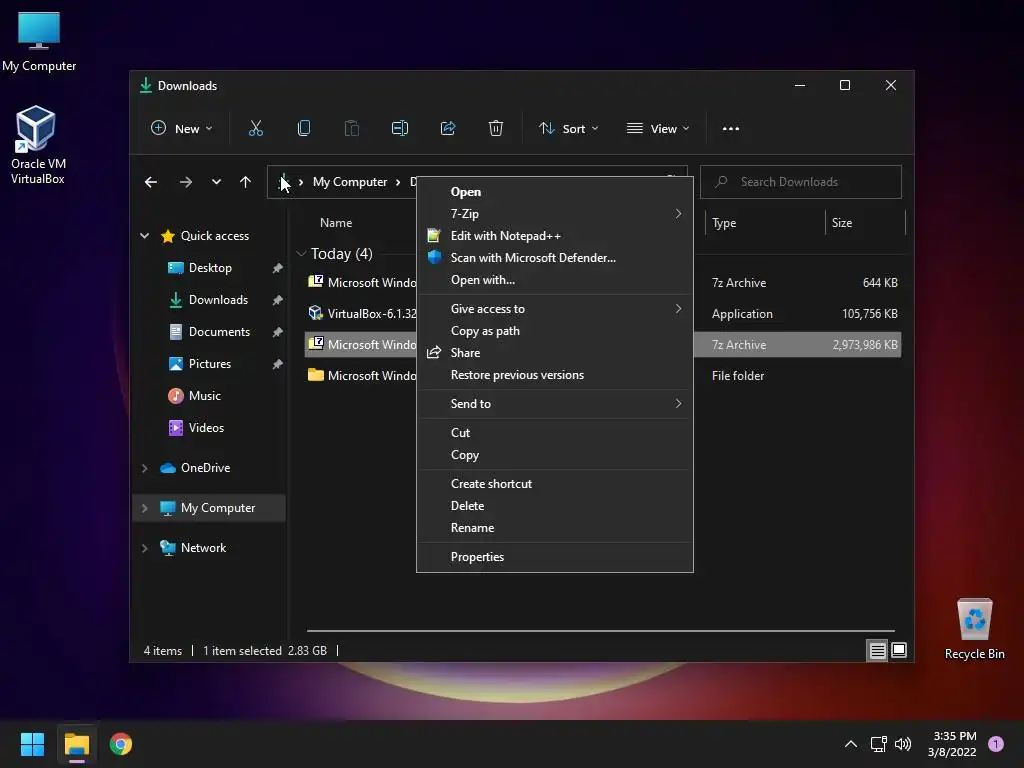The height and width of the screenshot is (768, 1024).
Task: Expand the My Computer tree node
Action: coord(144,508)
